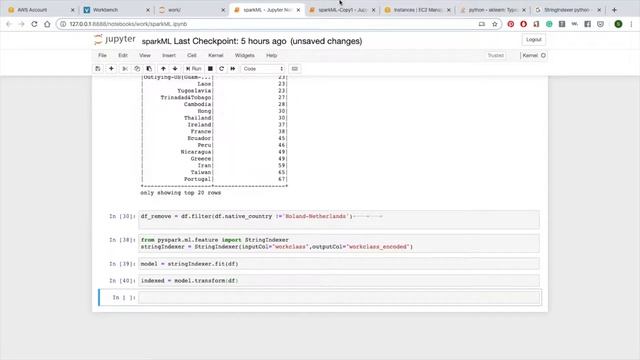Save notebook with the floppy disk icon
The image size is (640, 360).
coord(98,69)
